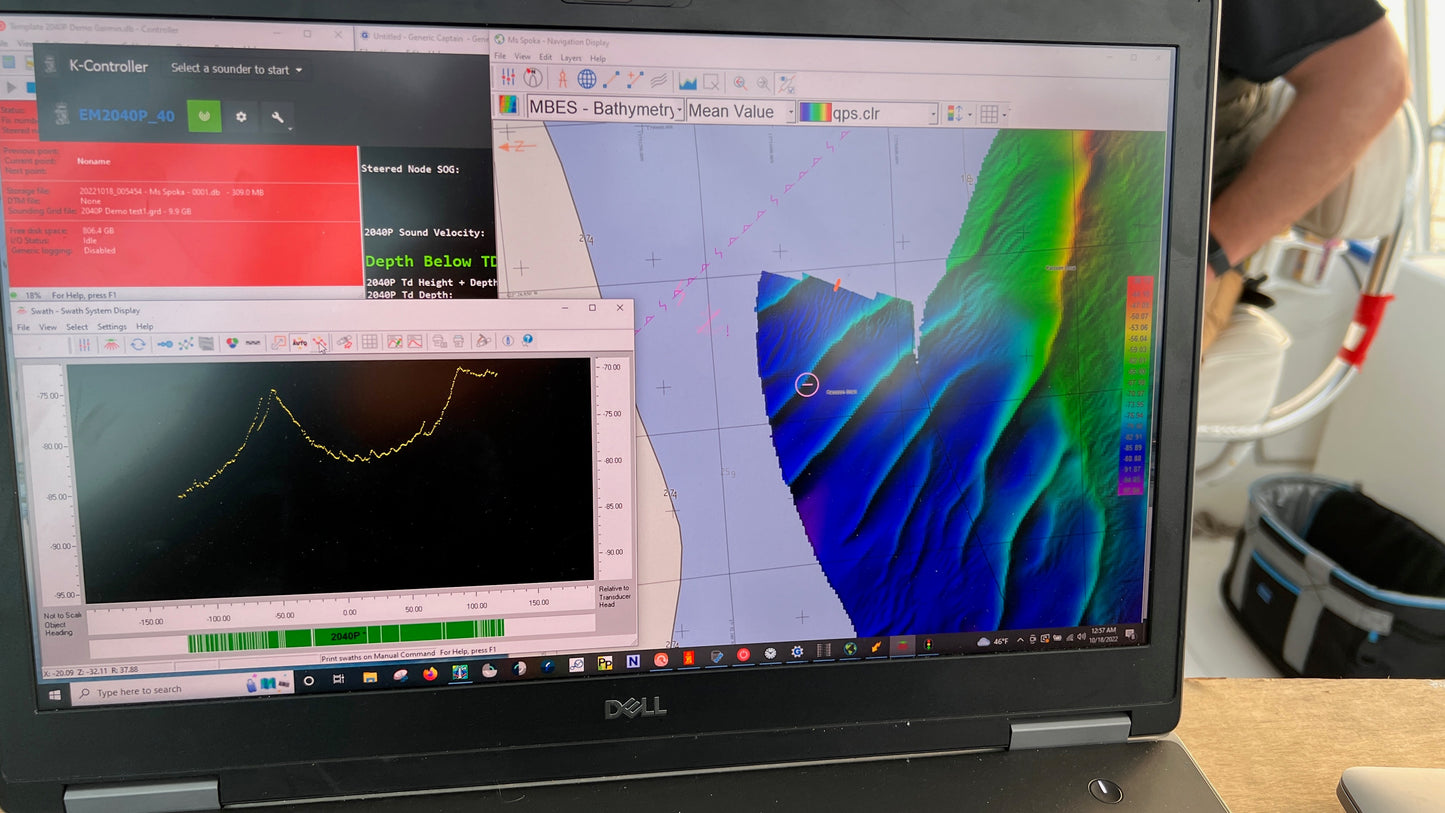The image size is (1445, 813).
Task: Toggle the green EM2040P_40 pinging button
Action: 204,116
